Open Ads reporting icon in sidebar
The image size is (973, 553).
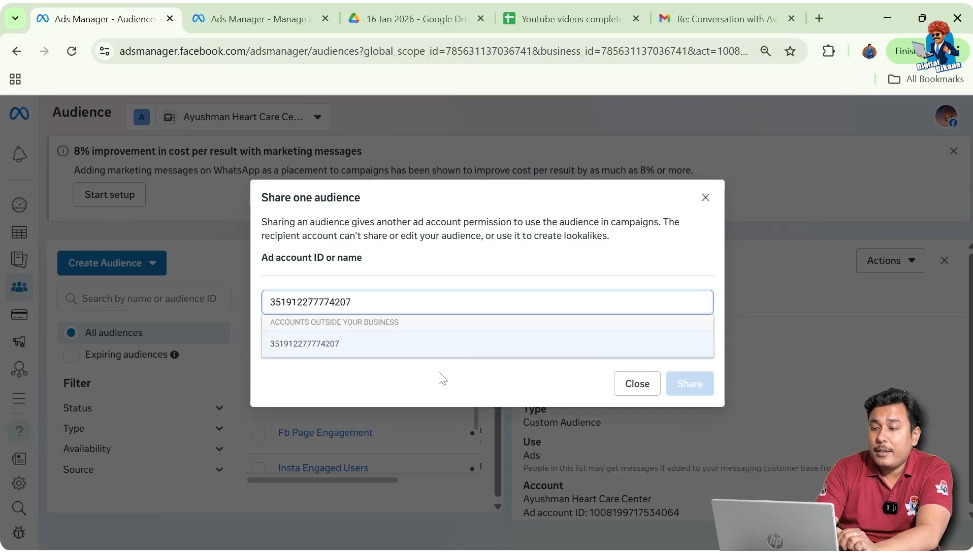coord(19,259)
